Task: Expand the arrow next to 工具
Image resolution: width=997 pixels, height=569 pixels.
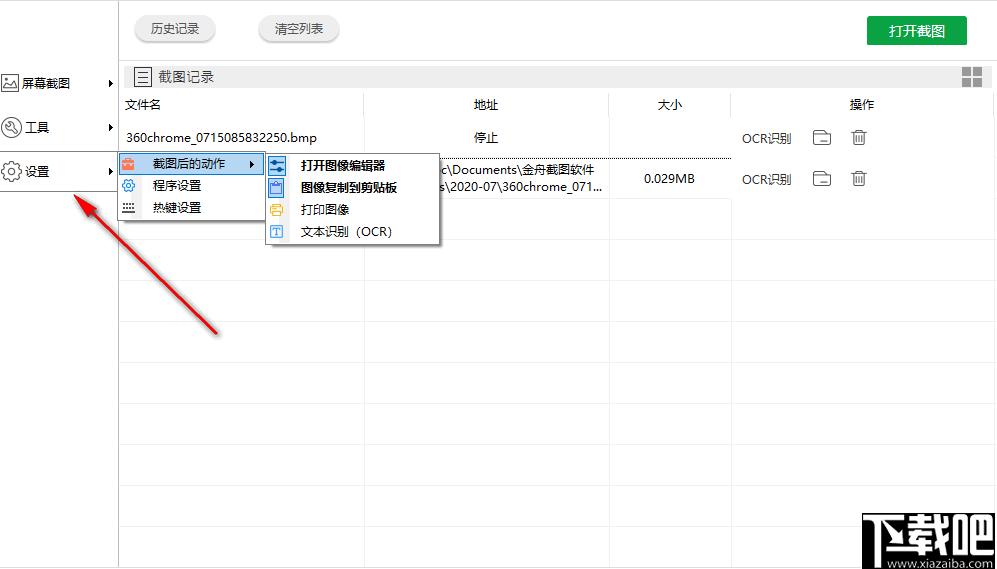Action: click(x=111, y=128)
